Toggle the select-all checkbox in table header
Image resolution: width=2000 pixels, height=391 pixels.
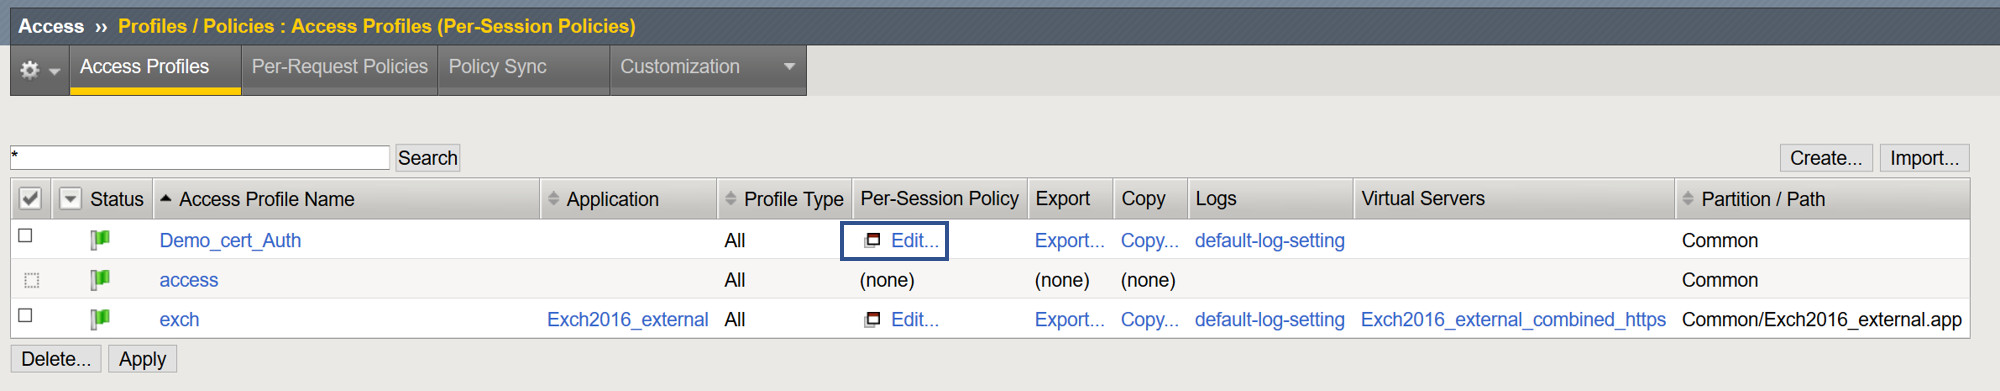coord(30,199)
